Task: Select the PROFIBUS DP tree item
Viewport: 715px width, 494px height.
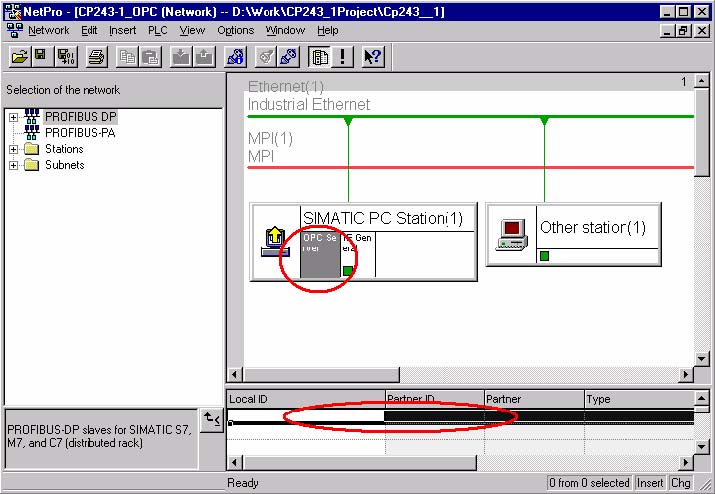Action: click(x=81, y=117)
